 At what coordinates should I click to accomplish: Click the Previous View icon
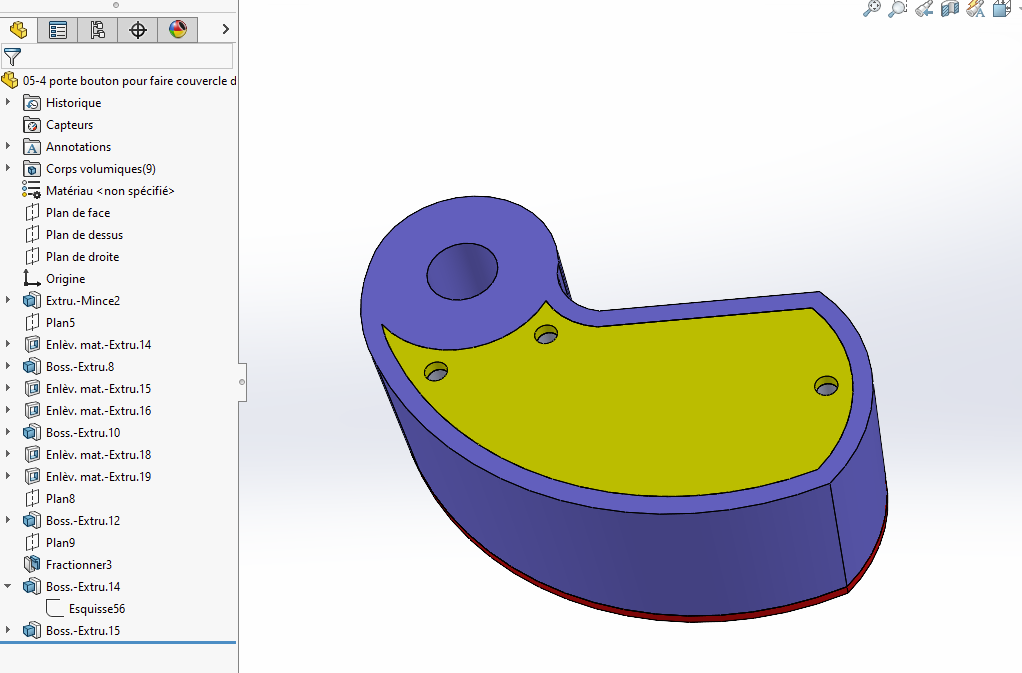(924, 8)
